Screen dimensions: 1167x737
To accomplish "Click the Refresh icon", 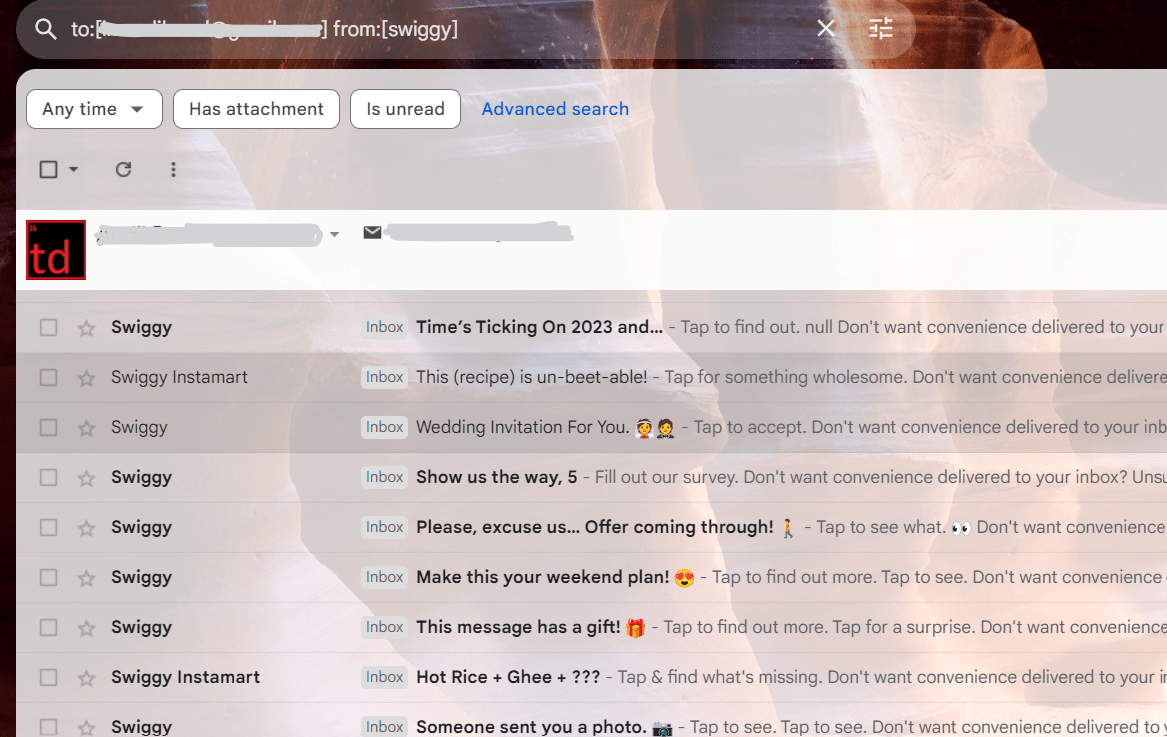I will (x=124, y=170).
